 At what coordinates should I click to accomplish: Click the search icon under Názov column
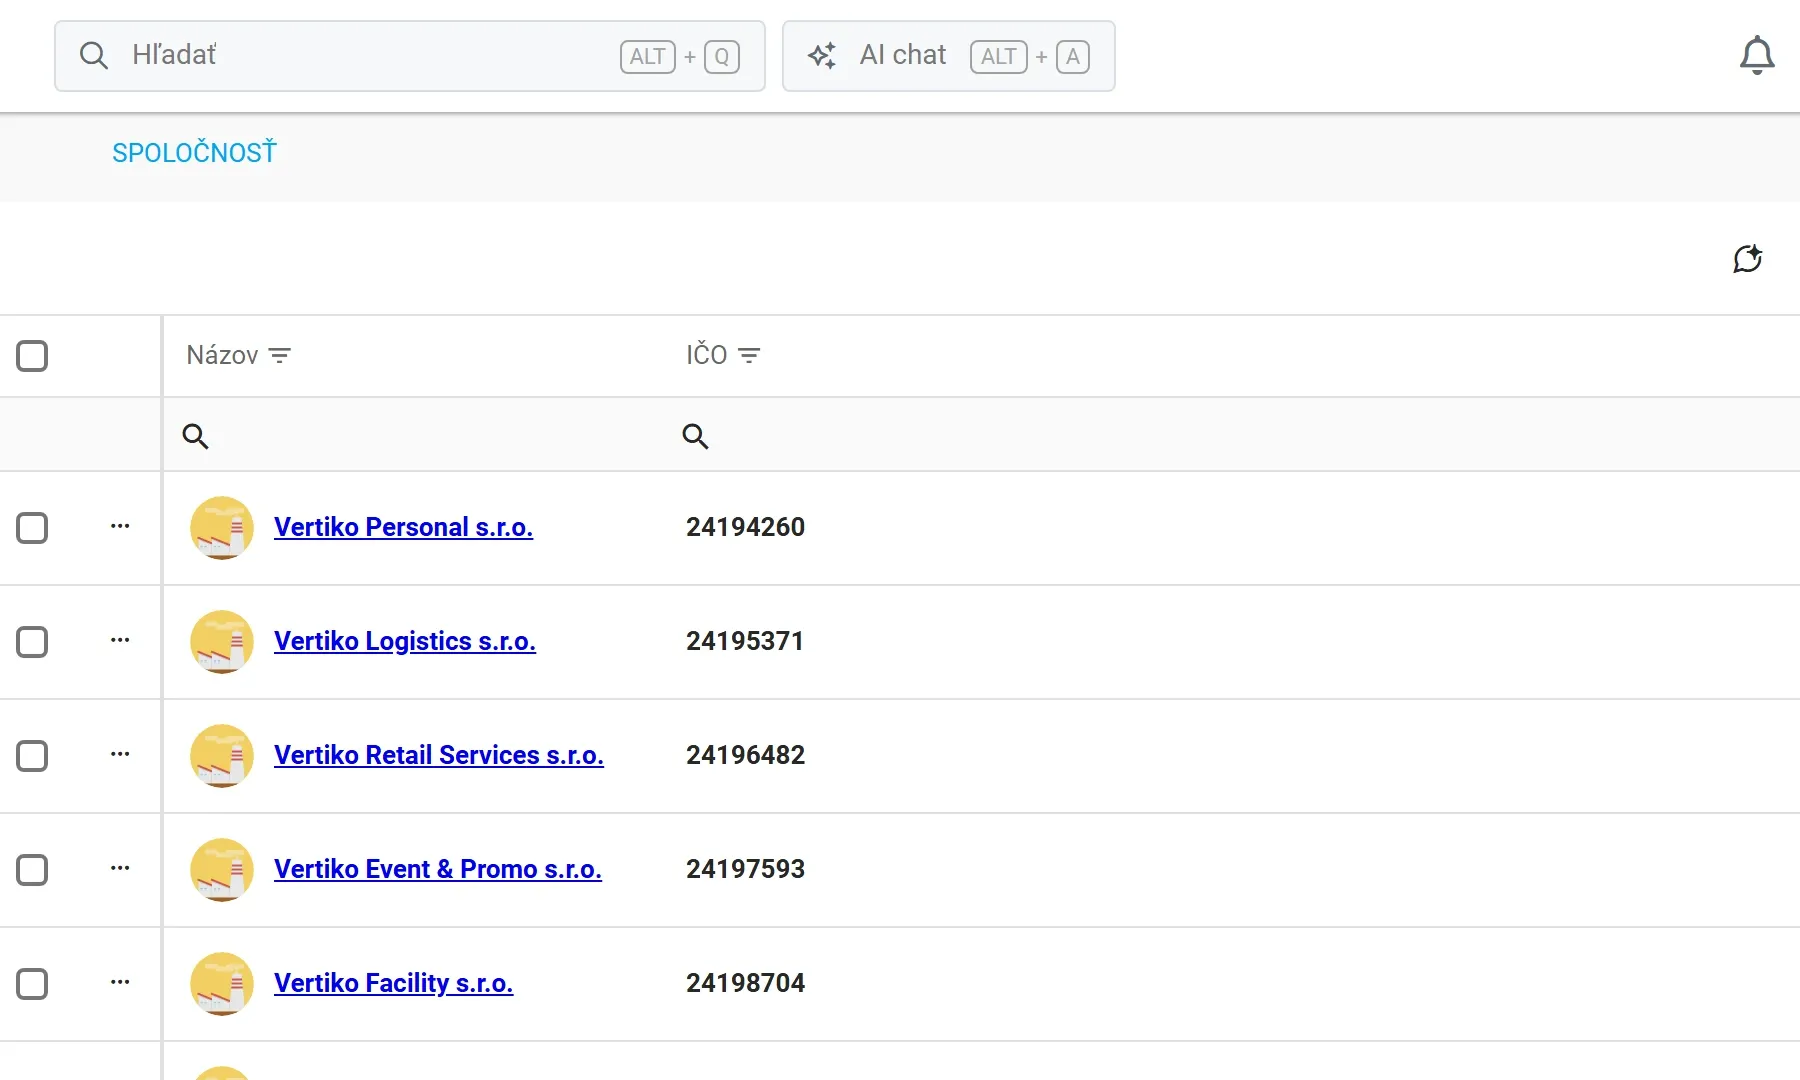[x=195, y=436]
